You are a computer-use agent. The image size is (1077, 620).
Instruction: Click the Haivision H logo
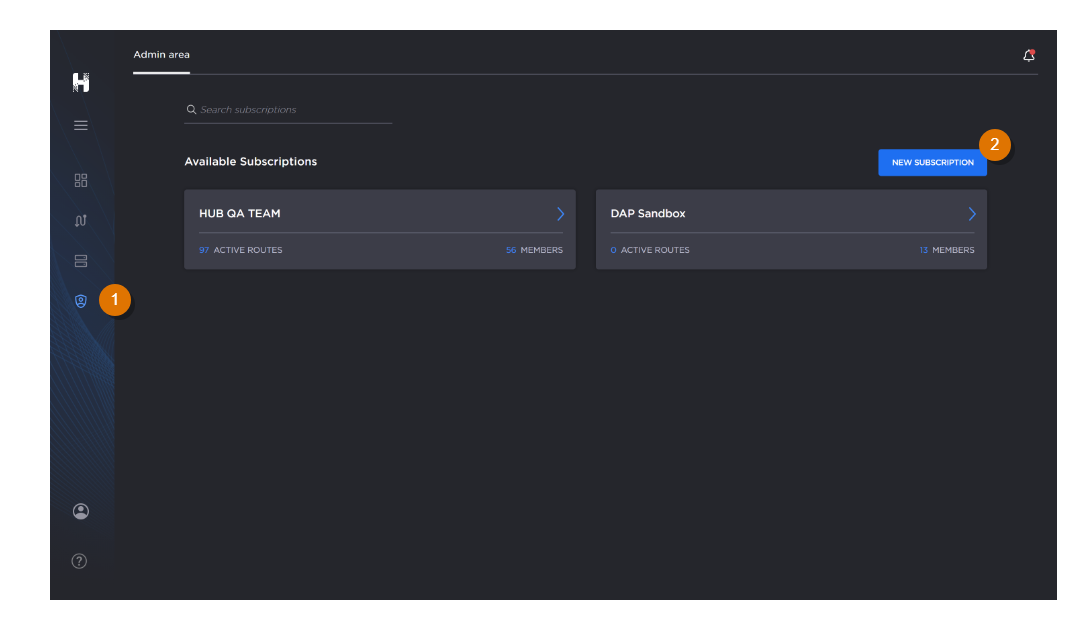point(81,83)
